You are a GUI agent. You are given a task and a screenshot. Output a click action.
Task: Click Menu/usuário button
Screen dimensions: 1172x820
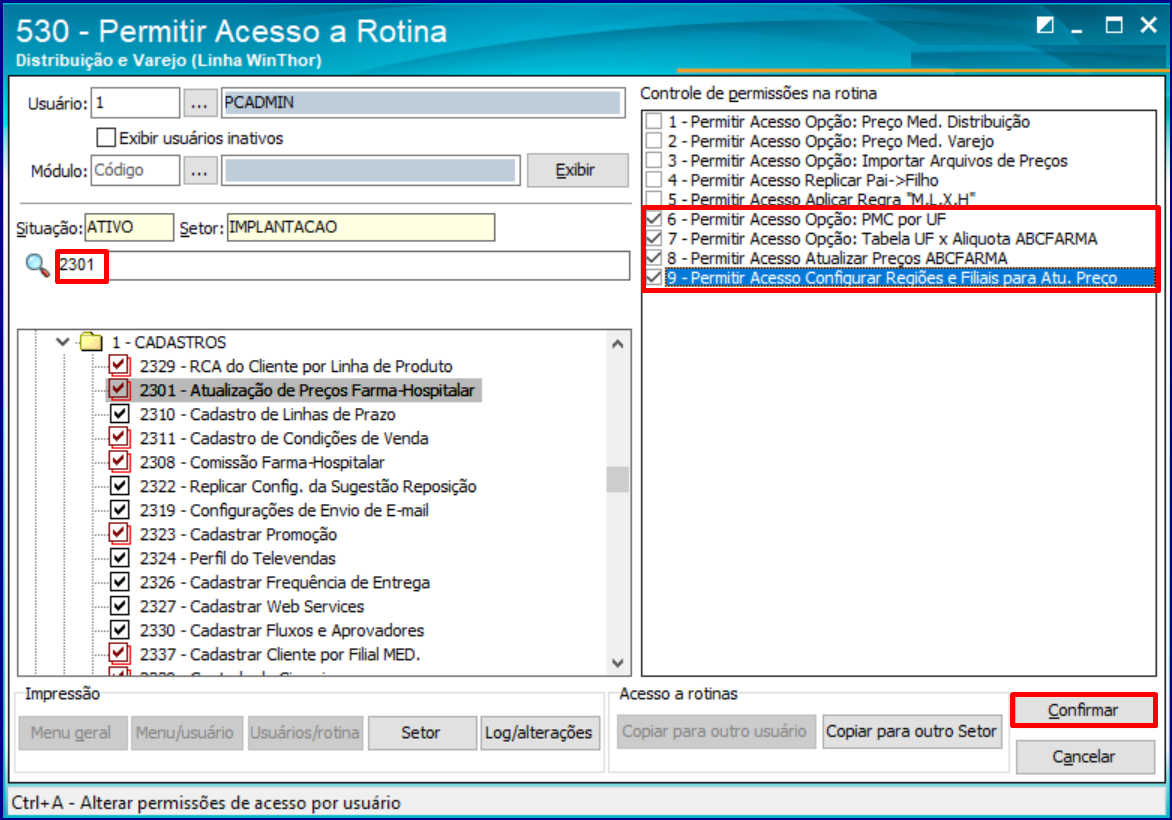[185, 733]
